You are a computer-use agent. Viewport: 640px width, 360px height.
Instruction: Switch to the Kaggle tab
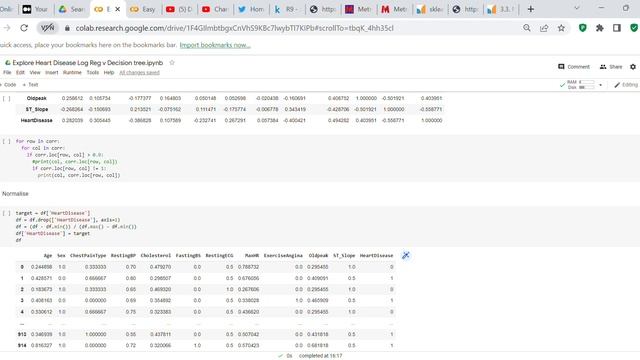[x=287, y=9]
